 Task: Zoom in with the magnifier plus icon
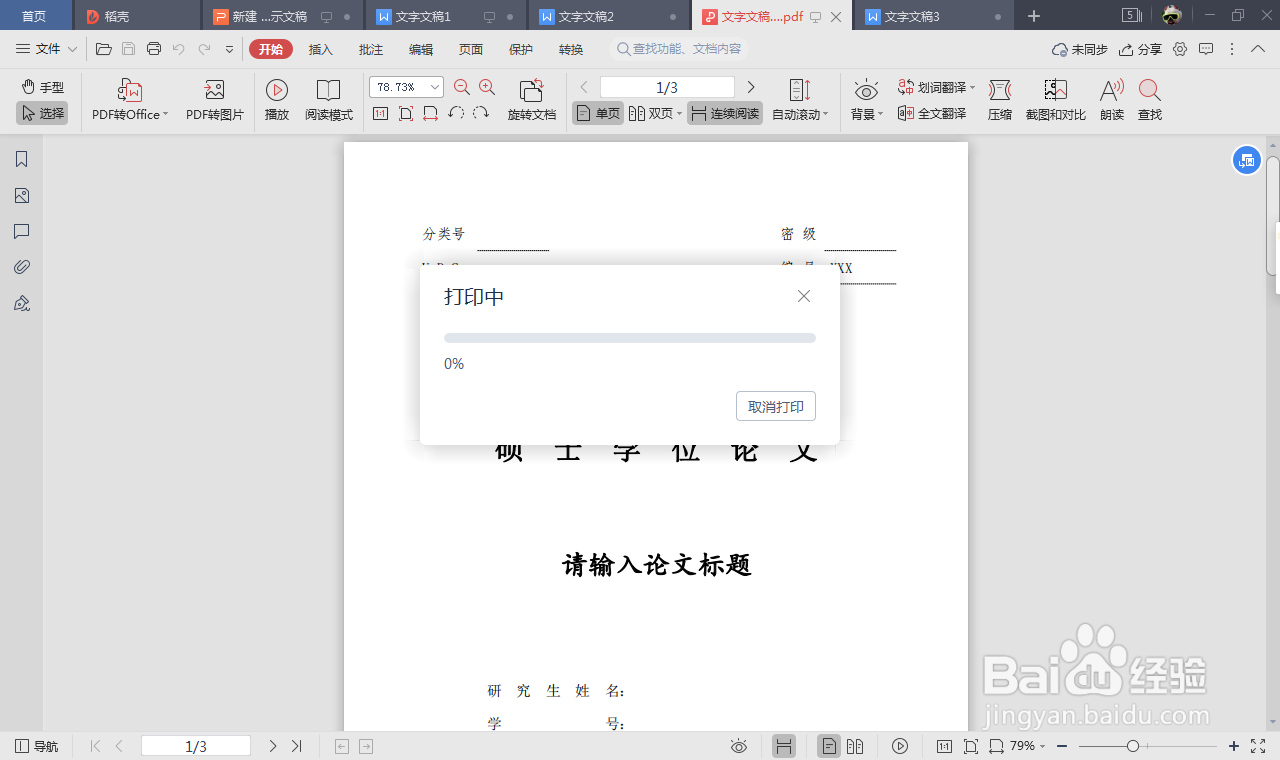coord(485,87)
